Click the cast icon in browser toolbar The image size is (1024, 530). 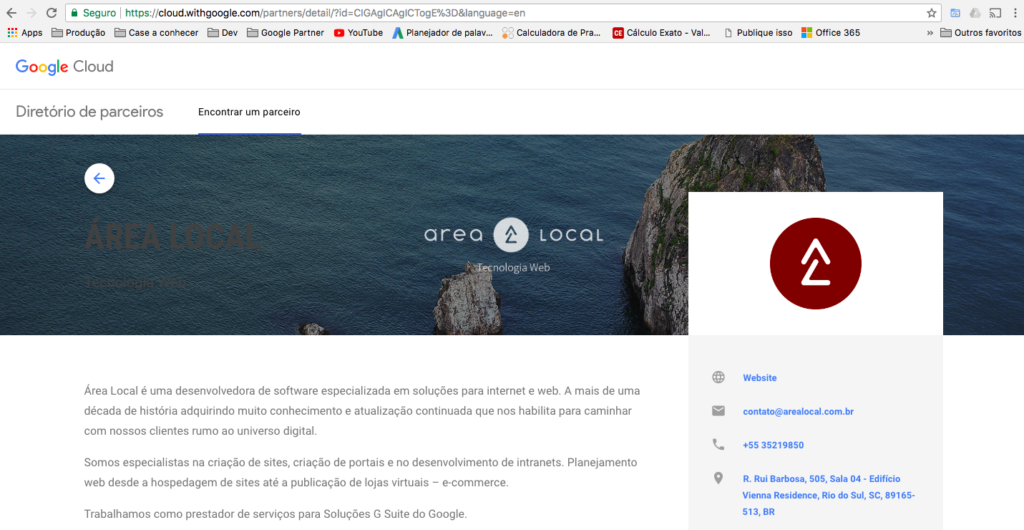point(995,13)
